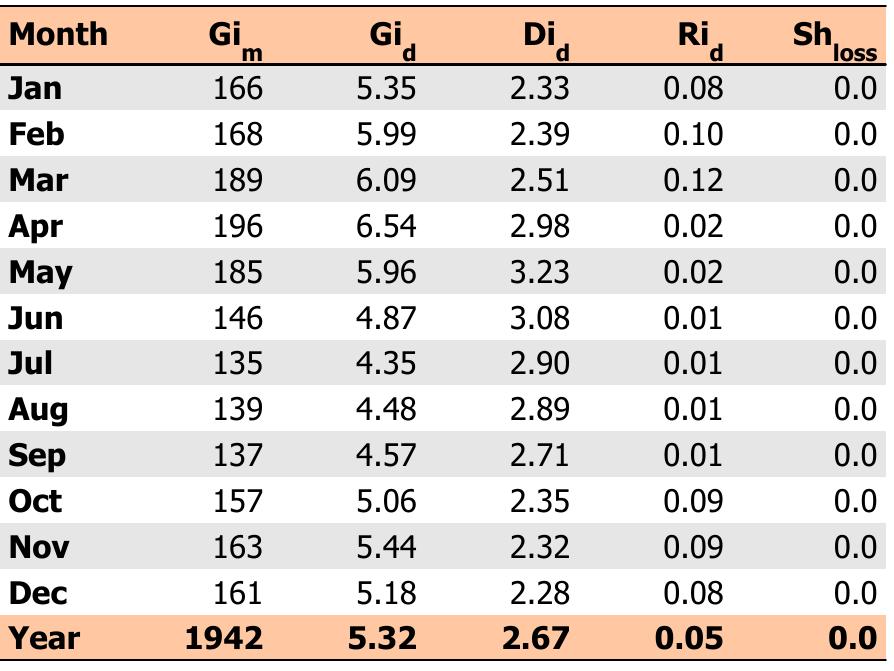Select the Apr row label
Image resolution: width=894 pixels, height=671 pixels.
(x=35, y=226)
